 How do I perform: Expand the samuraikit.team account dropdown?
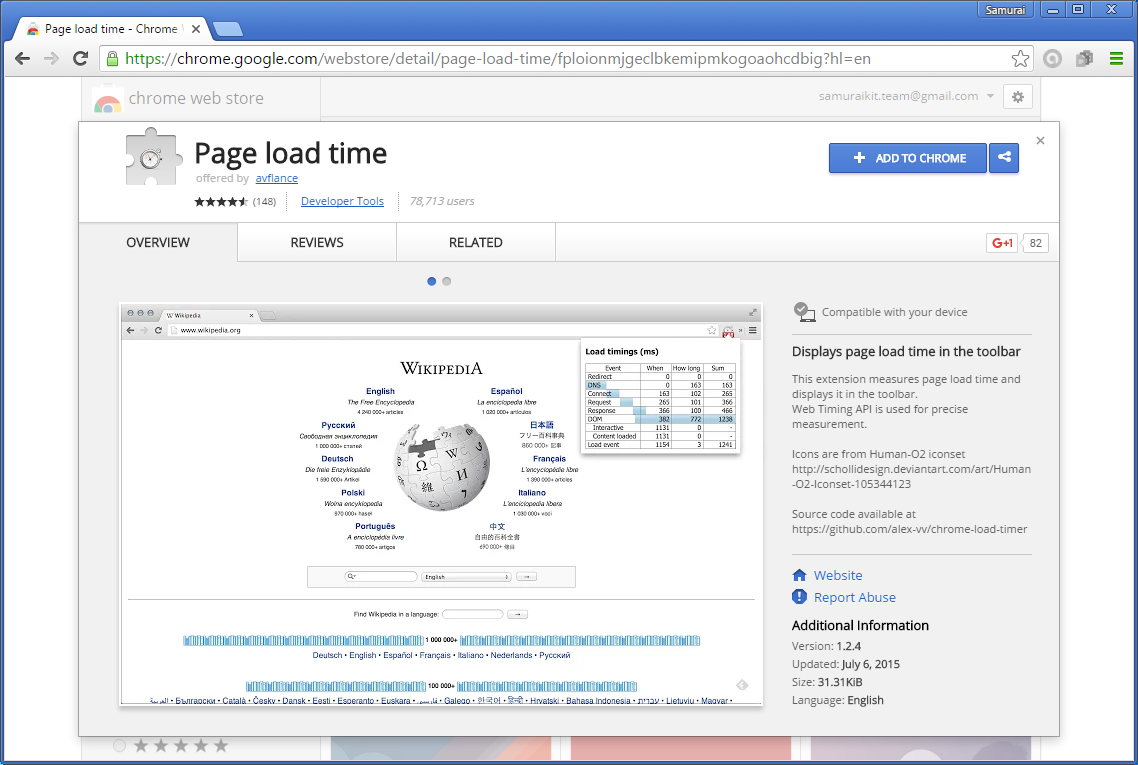[x=990, y=96]
